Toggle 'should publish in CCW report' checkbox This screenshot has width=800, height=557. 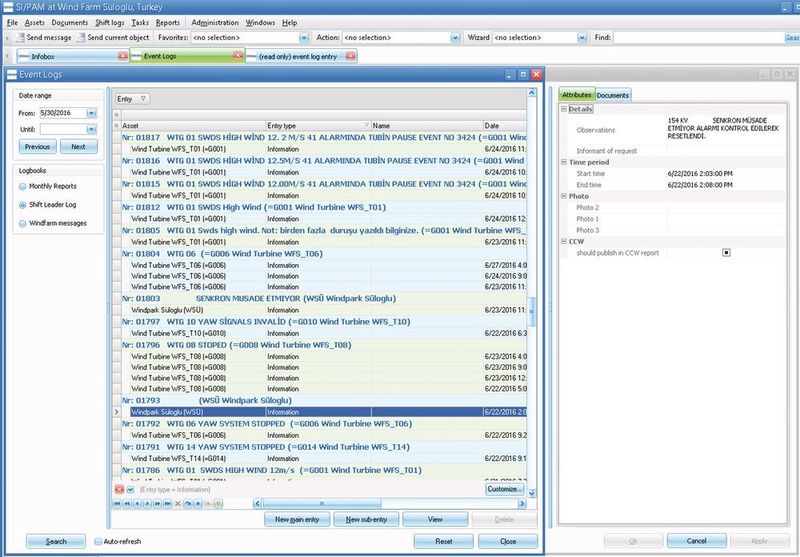click(726, 253)
